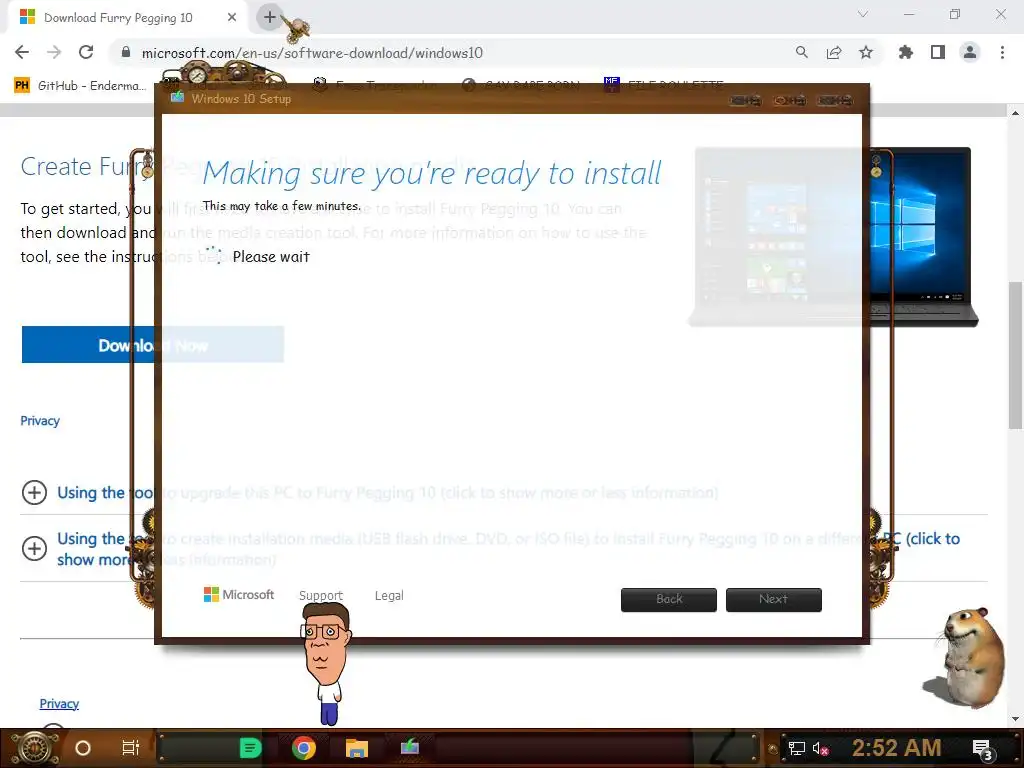Expand the 'Using the tool to upgrade' section

tap(34, 492)
